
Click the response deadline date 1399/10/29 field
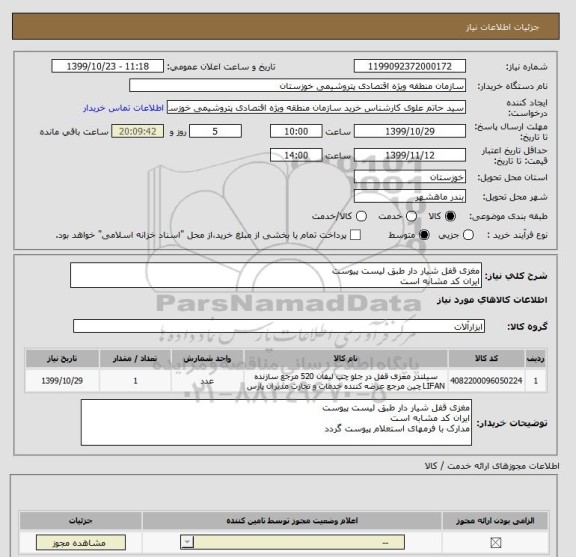410,131
